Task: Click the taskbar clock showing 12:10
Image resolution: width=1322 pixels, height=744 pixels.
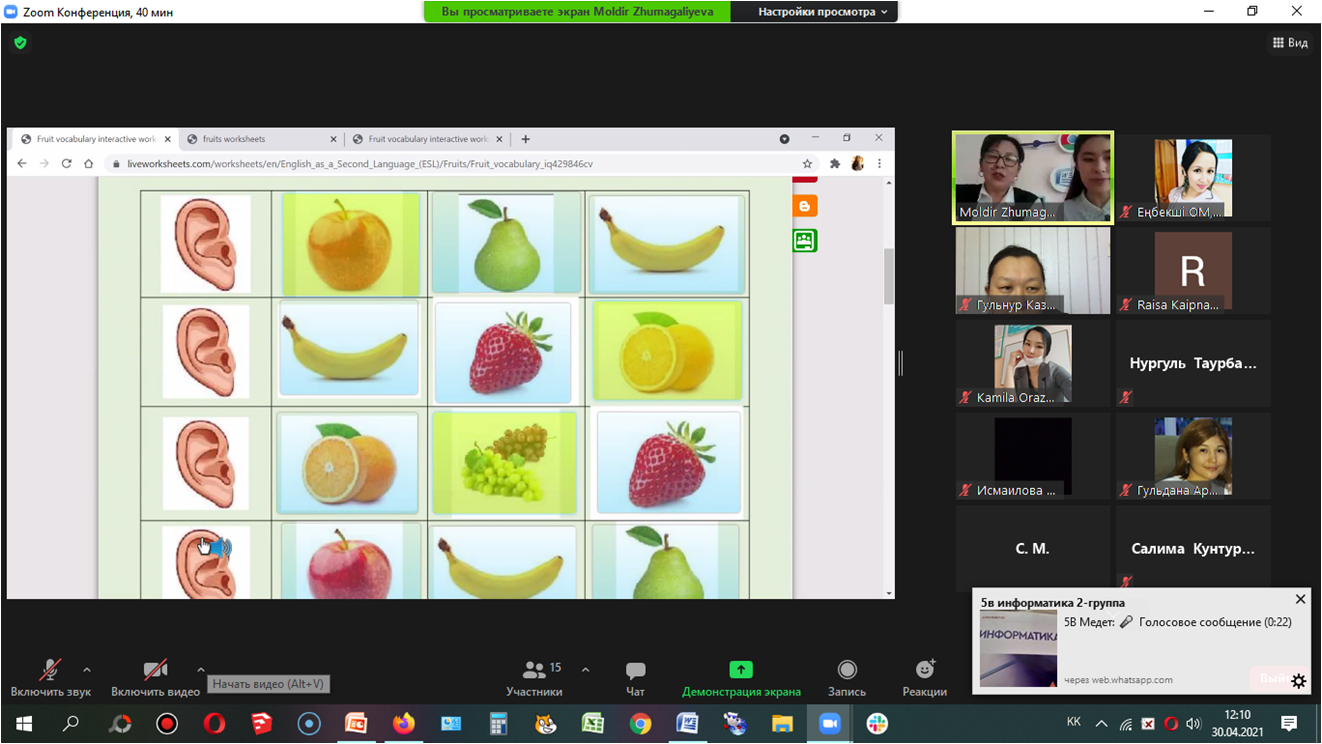Action: [1237, 723]
